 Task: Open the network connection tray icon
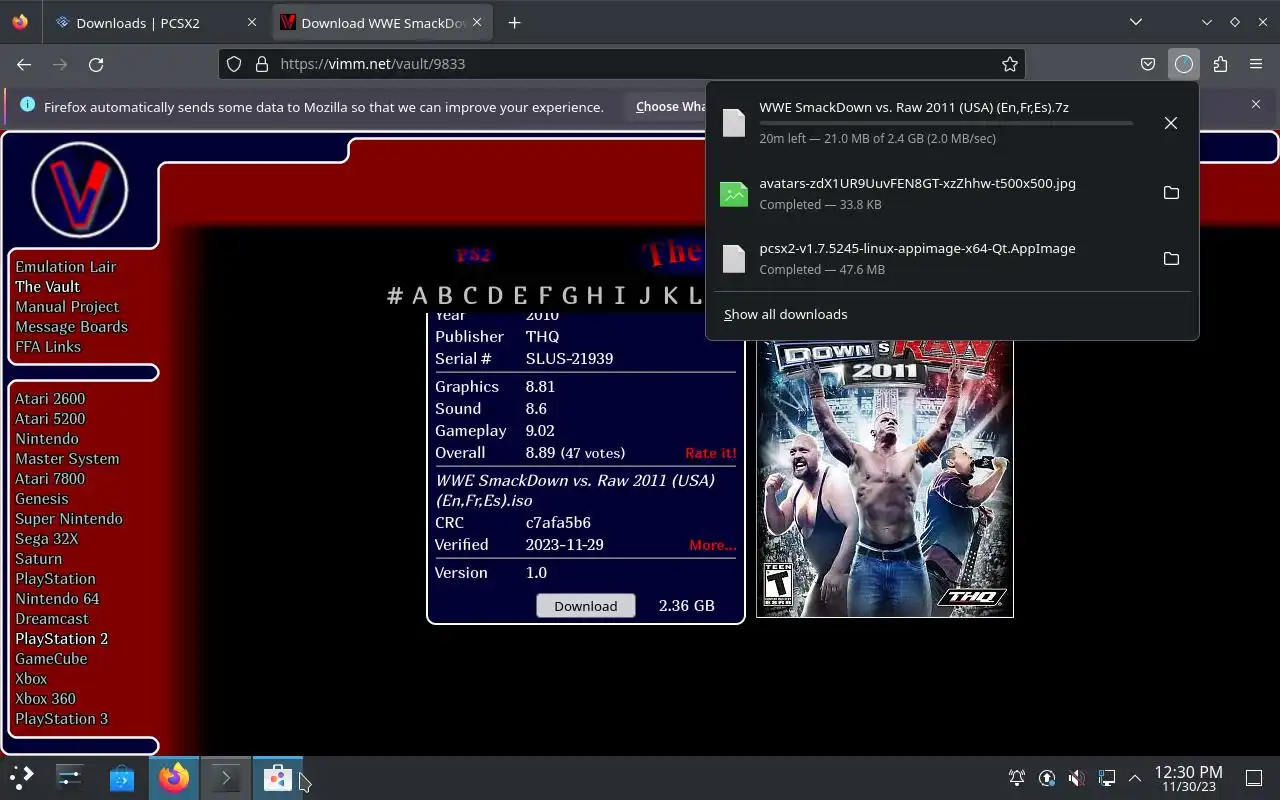1106,778
